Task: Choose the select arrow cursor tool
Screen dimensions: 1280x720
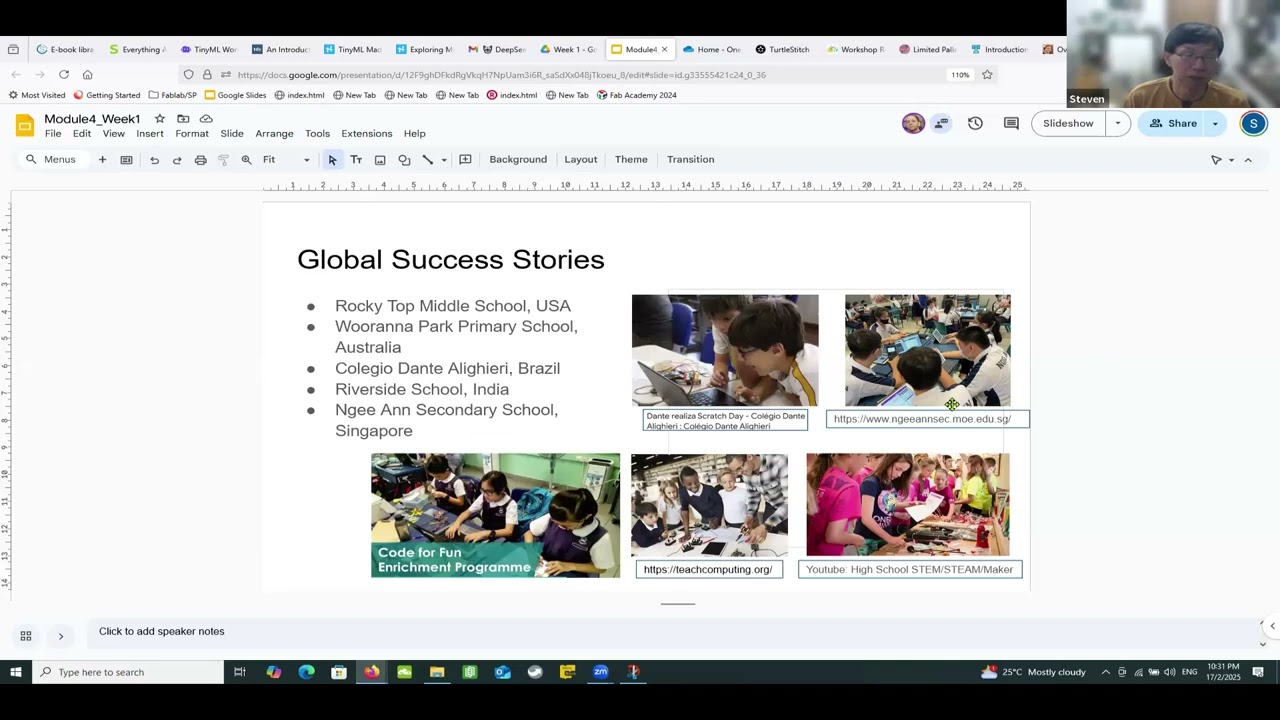Action: pos(332,160)
